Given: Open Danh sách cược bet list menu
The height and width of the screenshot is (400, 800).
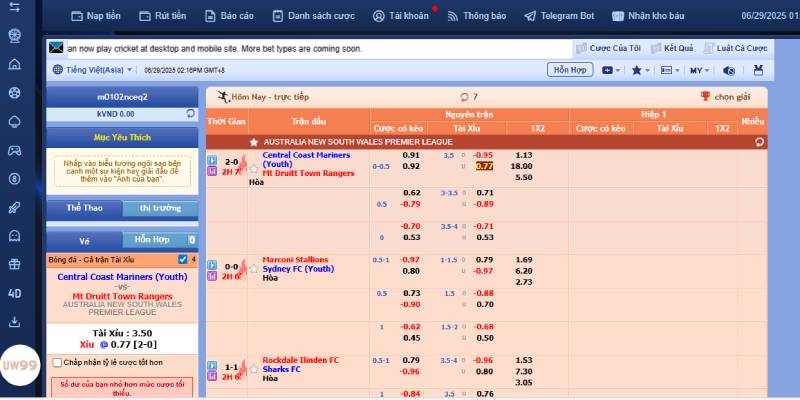Looking at the screenshot, I should pyautogui.click(x=313, y=16).
